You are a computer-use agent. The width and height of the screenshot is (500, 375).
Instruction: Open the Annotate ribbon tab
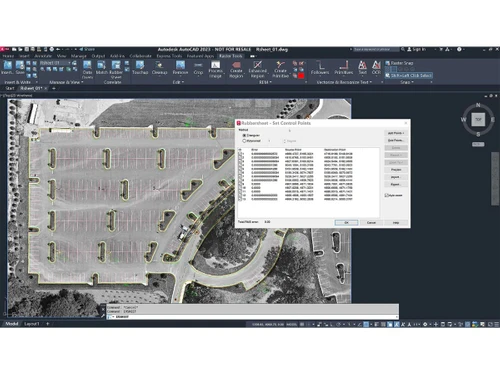[x=43, y=56]
